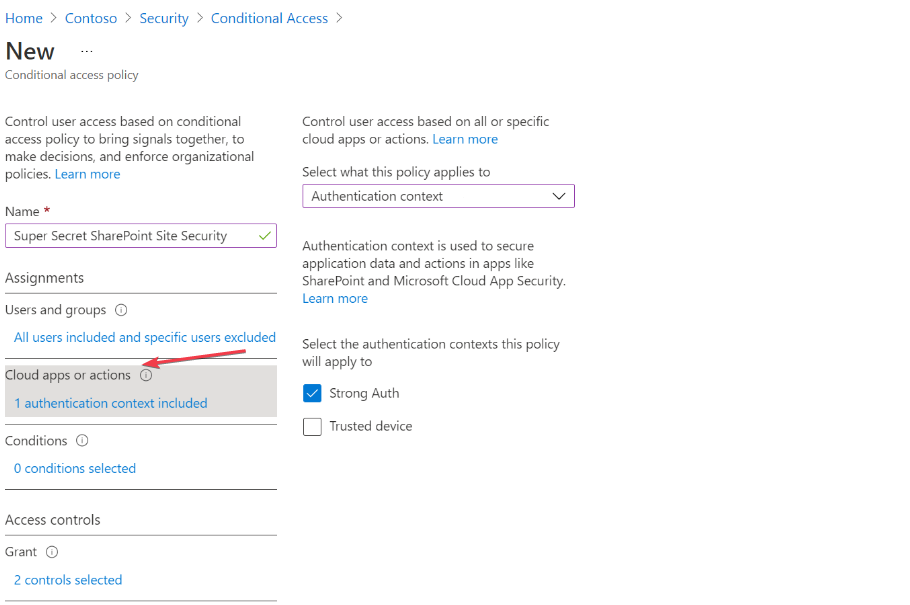
Task: Open the Authentication context dropdown
Action: pyautogui.click(x=438, y=196)
